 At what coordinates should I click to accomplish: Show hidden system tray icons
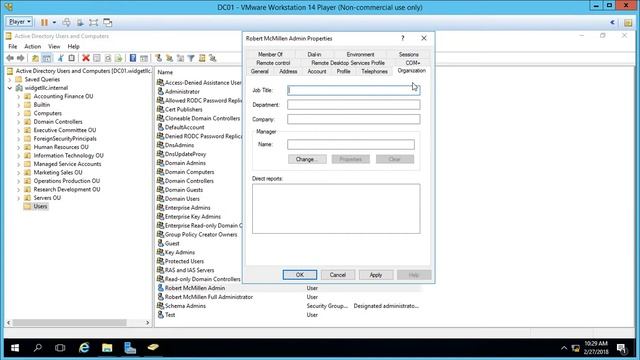coord(564,348)
